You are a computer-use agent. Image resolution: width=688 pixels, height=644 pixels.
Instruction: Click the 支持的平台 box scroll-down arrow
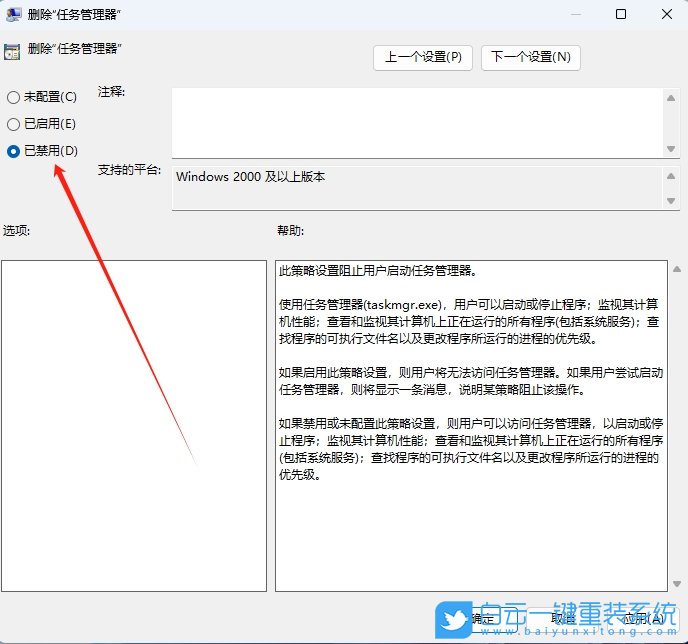pyautogui.click(x=671, y=201)
